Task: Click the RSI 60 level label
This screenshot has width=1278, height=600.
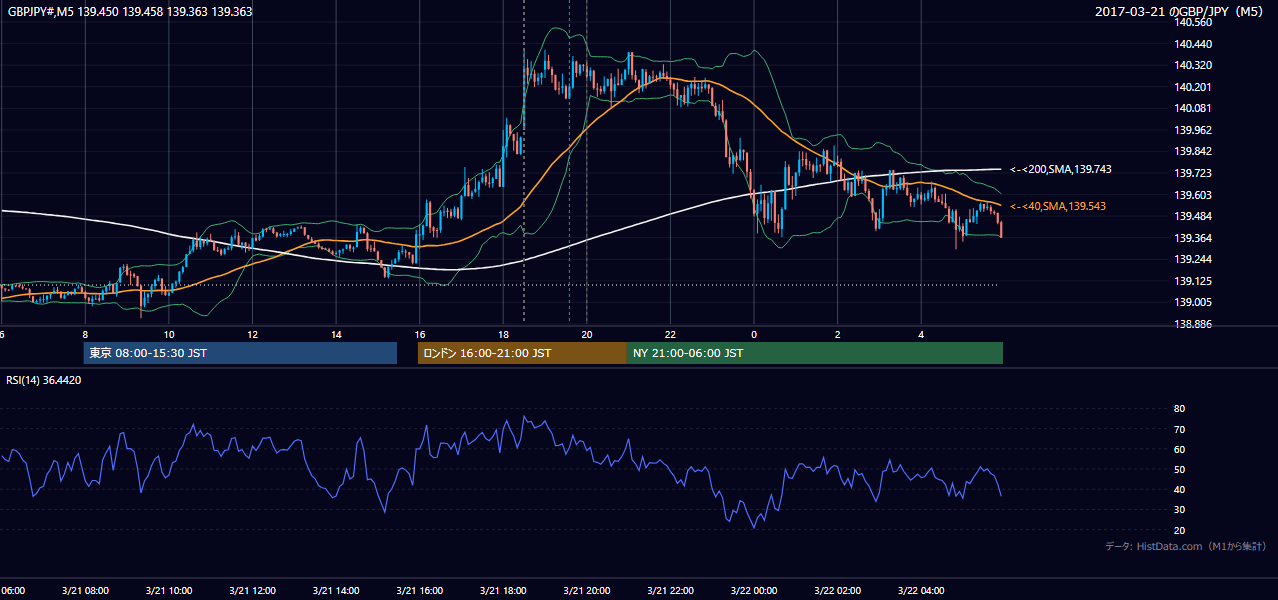Action: point(1179,449)
